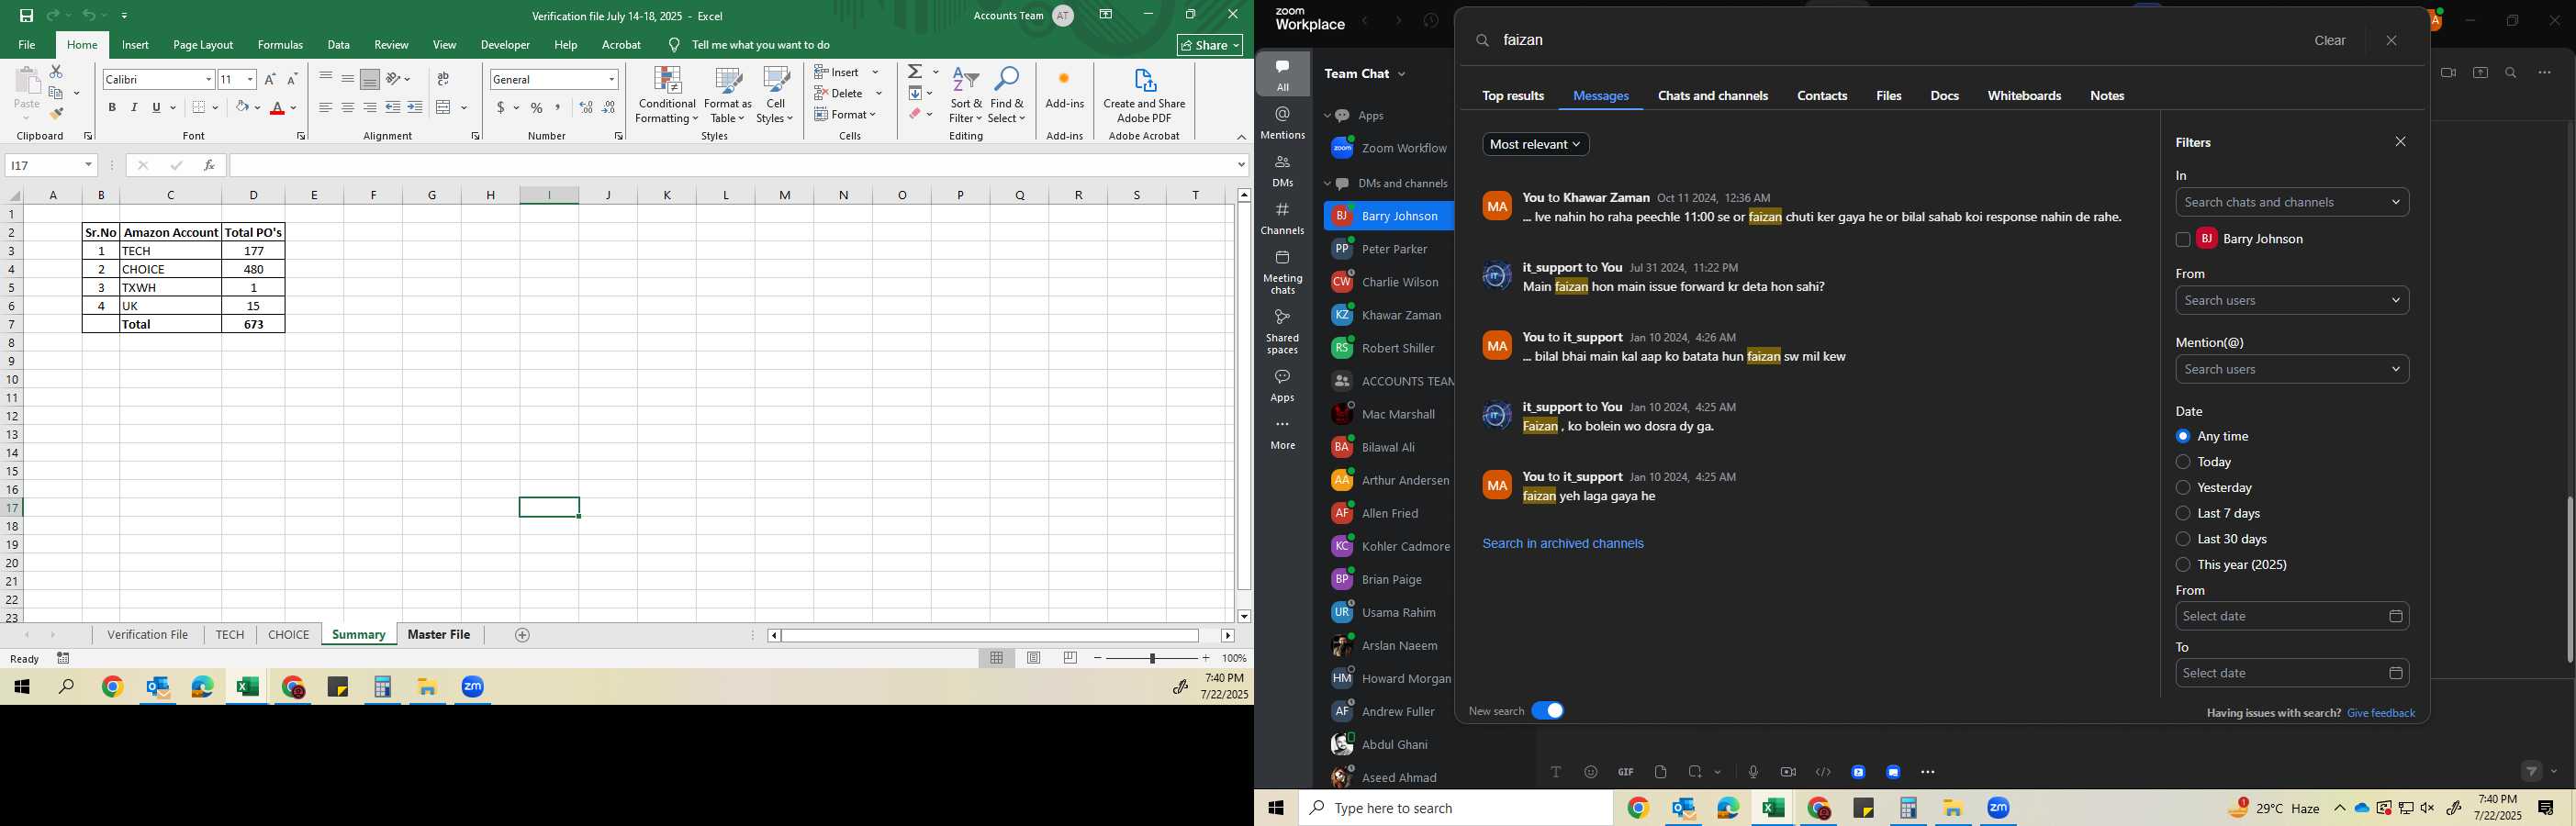Click percent style button in Number group
This screenshot has width=2576, height=826.
[537, 107]
